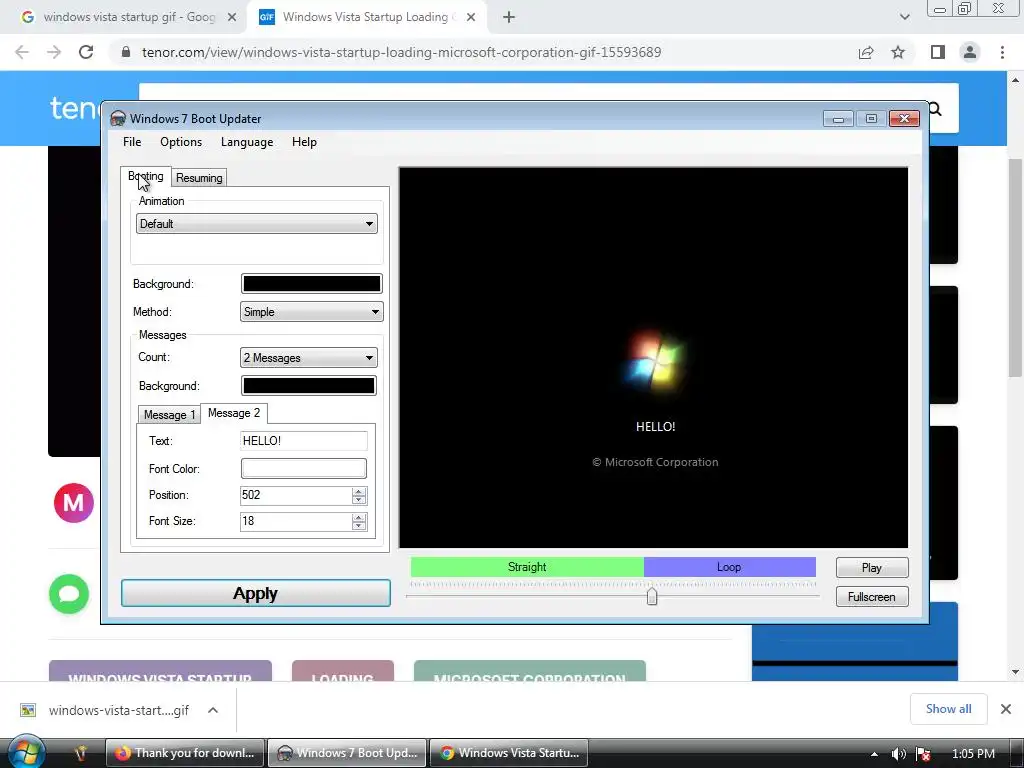Click the volume speaker tray icon

(x=899, y=754)
